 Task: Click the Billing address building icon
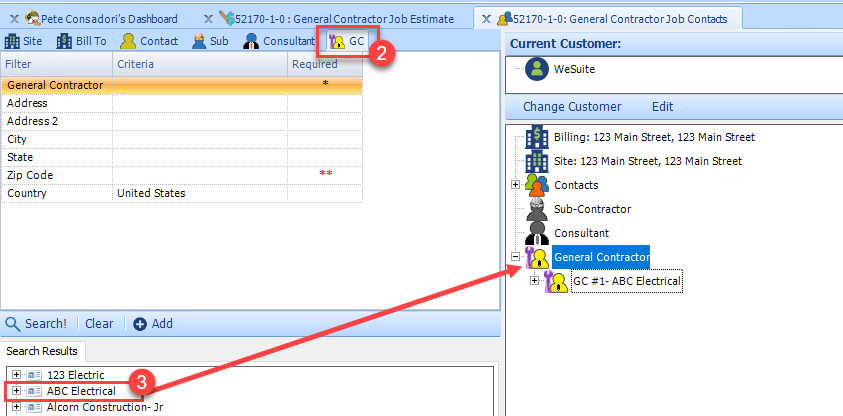click(x=536, y=137)
